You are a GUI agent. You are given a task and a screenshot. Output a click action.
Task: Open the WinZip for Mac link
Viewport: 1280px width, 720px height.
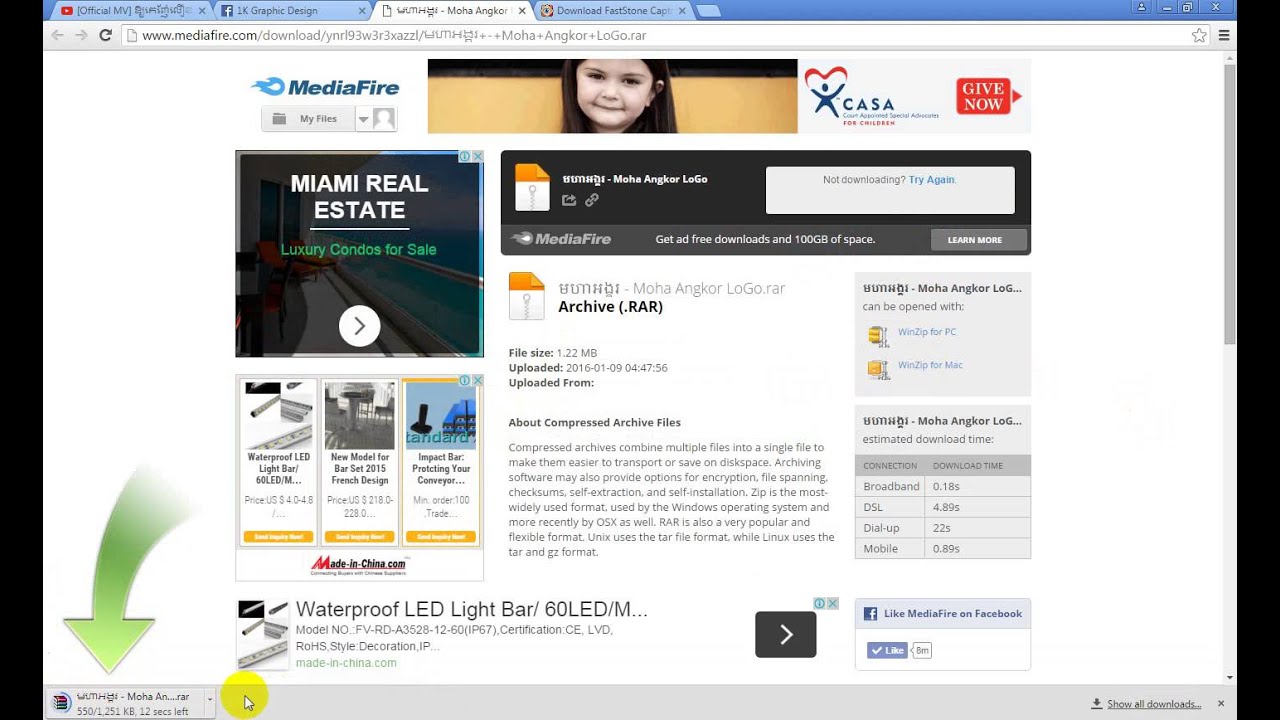930,365
